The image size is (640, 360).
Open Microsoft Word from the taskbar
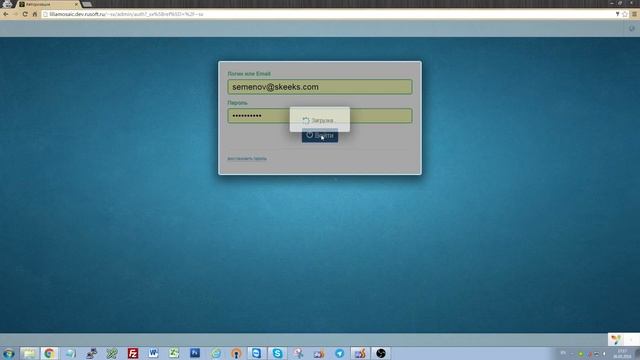(153, 353)
